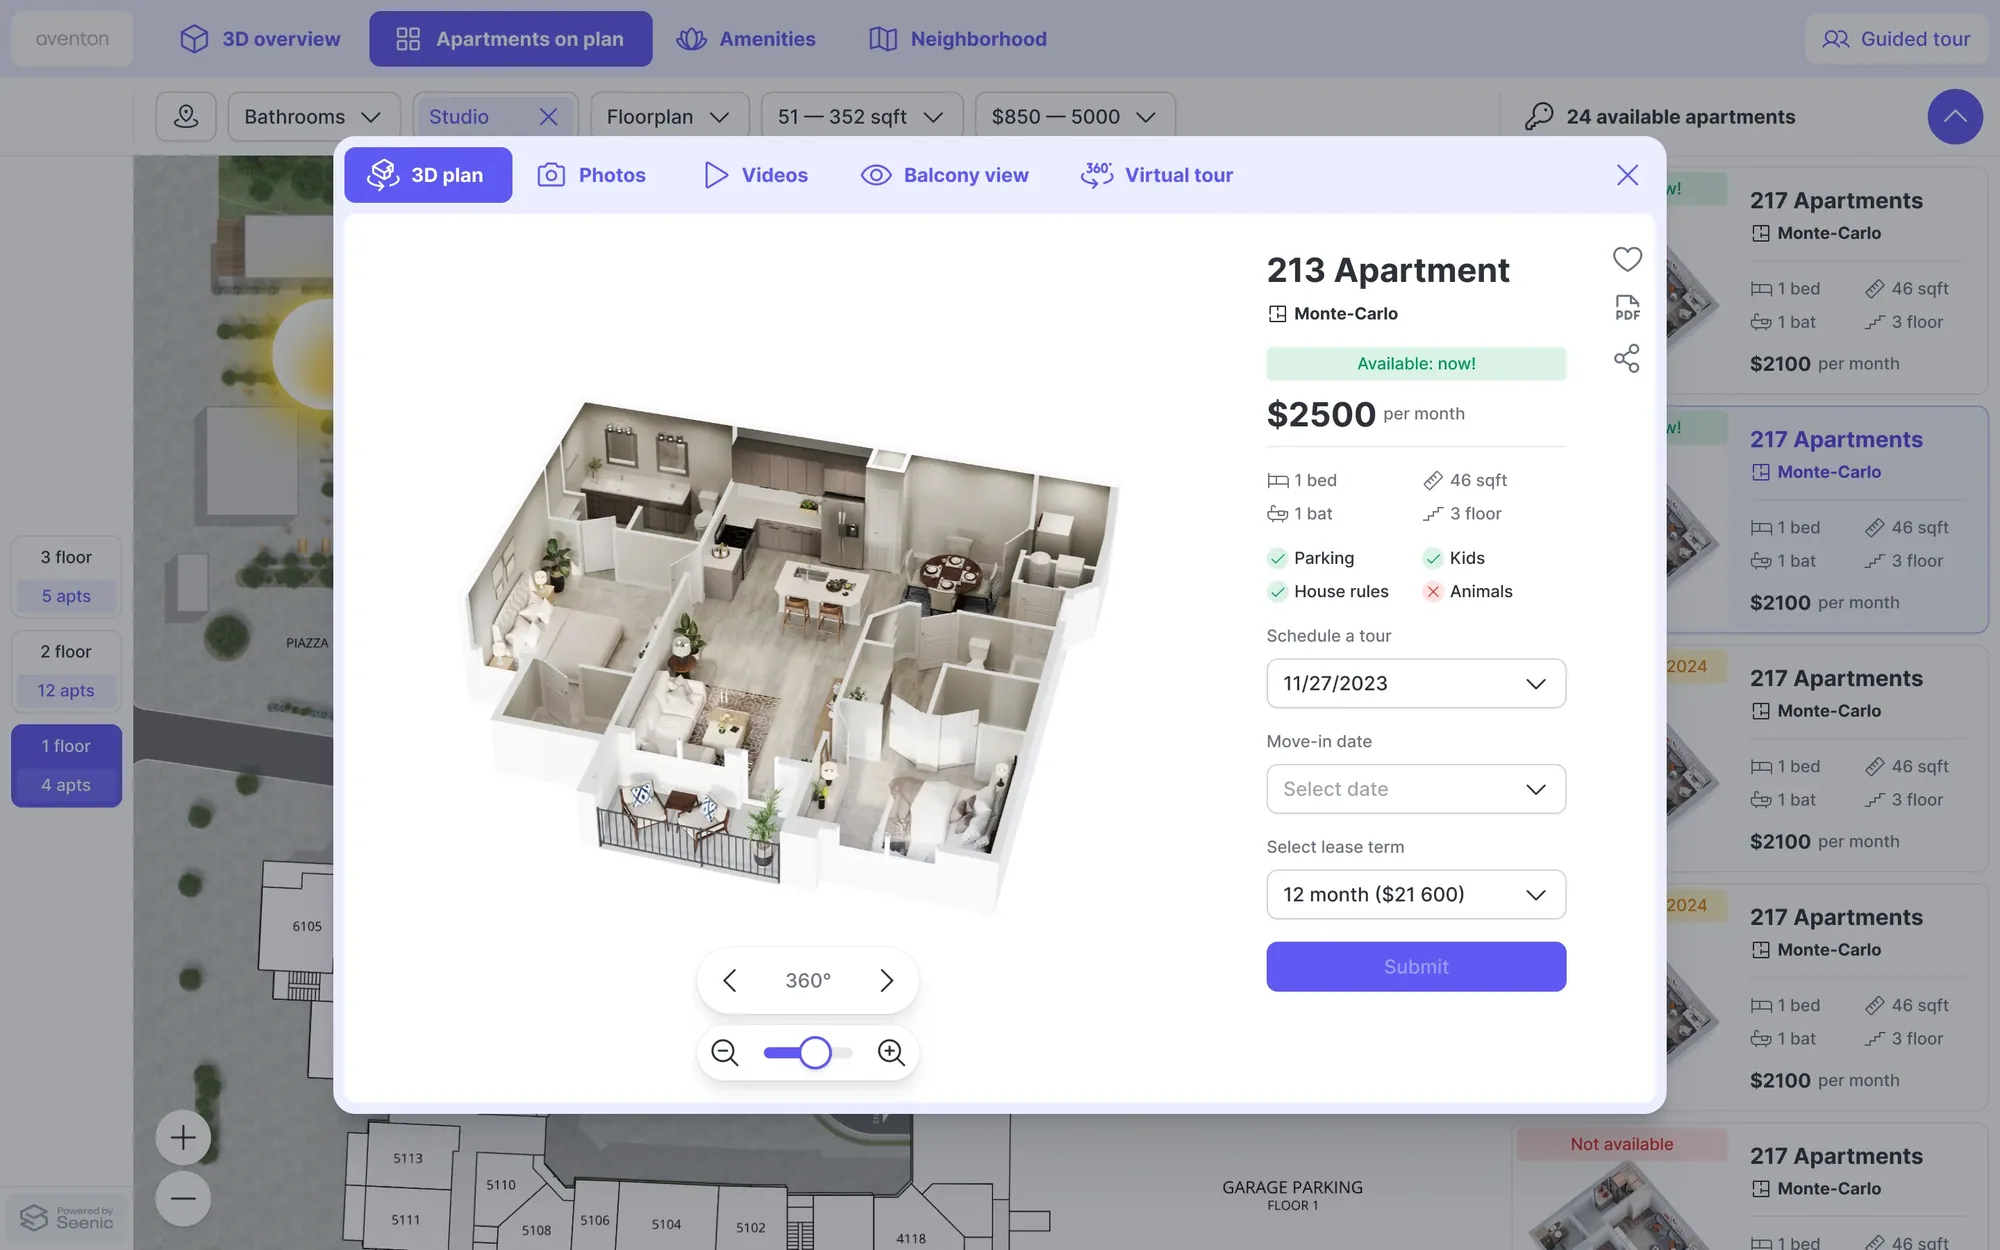Switch to Photos tab
This screenshot has width=2000, height=1250.
pyautogui.click(x=592, y=175)
